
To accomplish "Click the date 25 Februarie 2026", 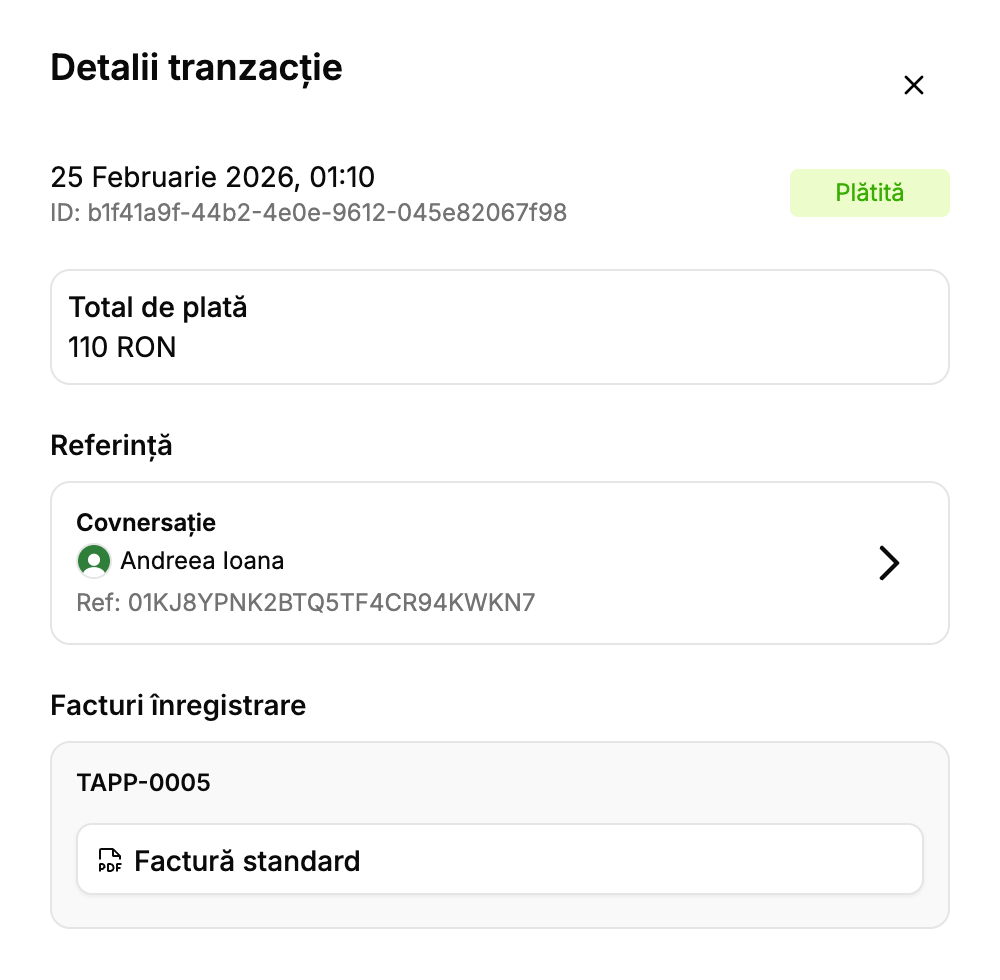I will [x=212, y=177].
